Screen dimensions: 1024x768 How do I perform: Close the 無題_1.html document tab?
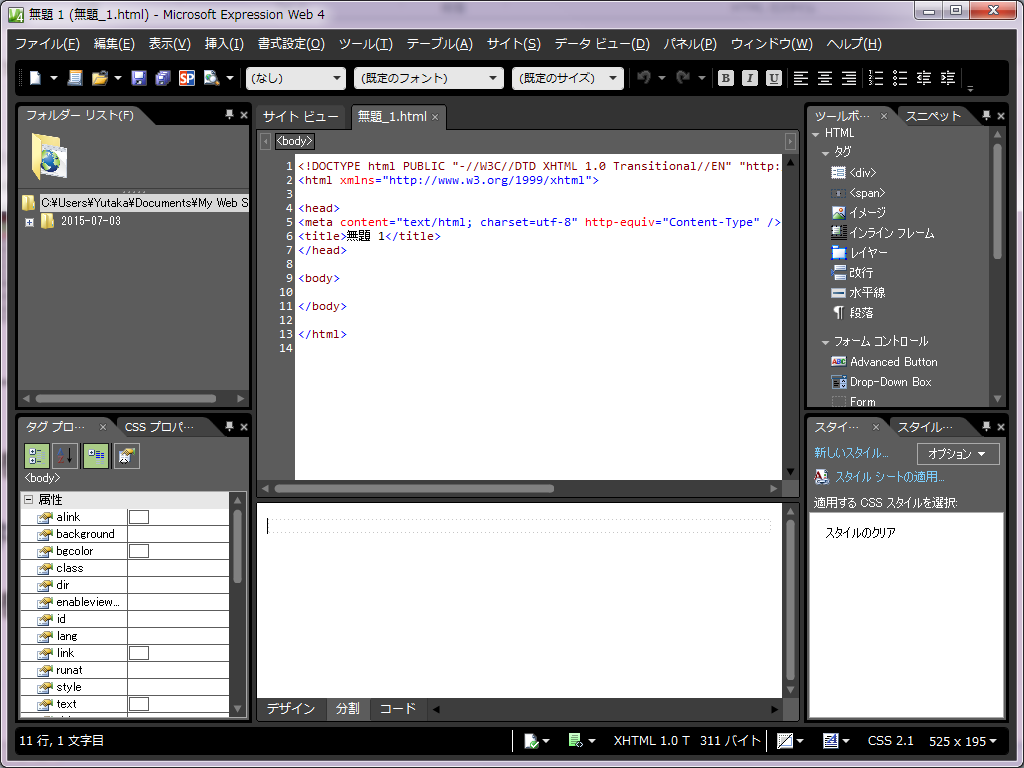[435, 118]
